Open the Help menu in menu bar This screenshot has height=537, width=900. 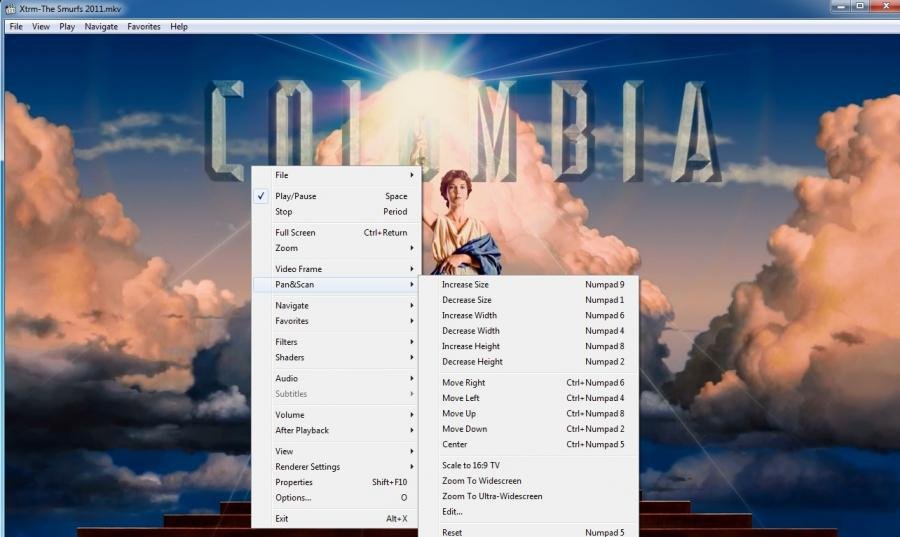point(179,26)
